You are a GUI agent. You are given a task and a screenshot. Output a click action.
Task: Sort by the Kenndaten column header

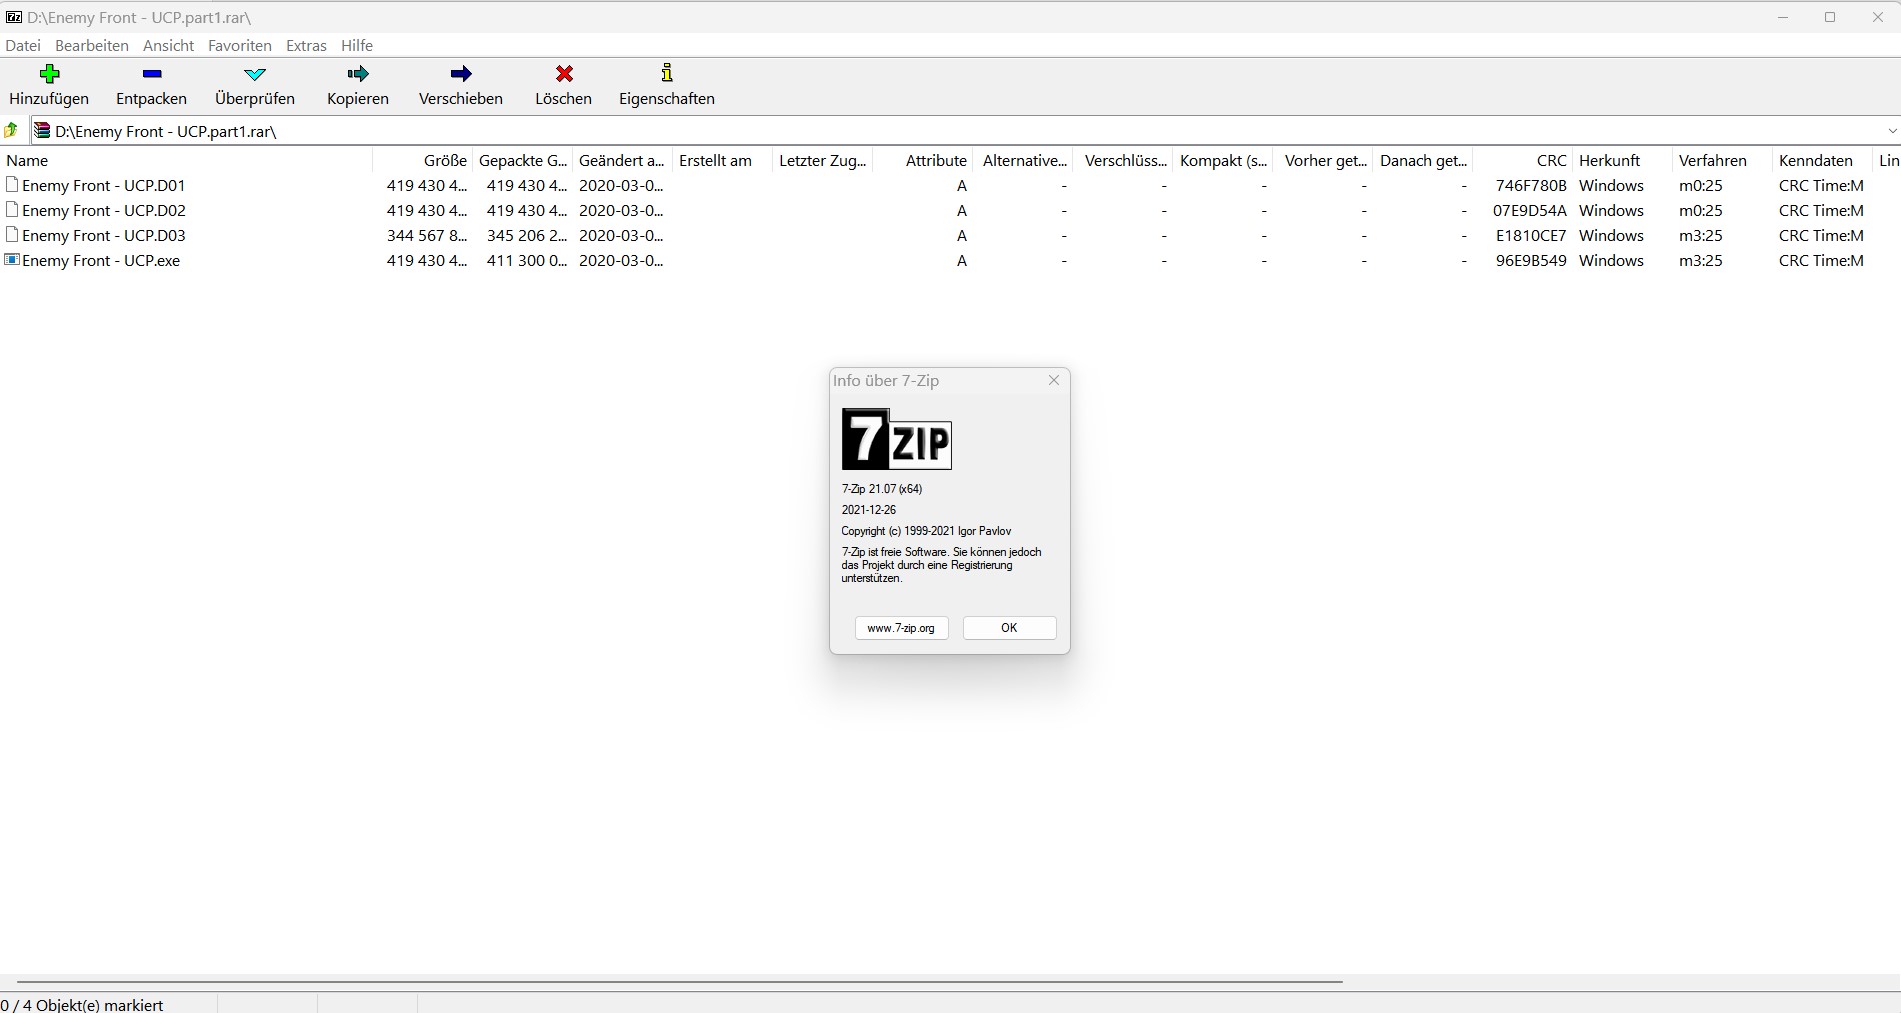click(x=1822, y=160)
